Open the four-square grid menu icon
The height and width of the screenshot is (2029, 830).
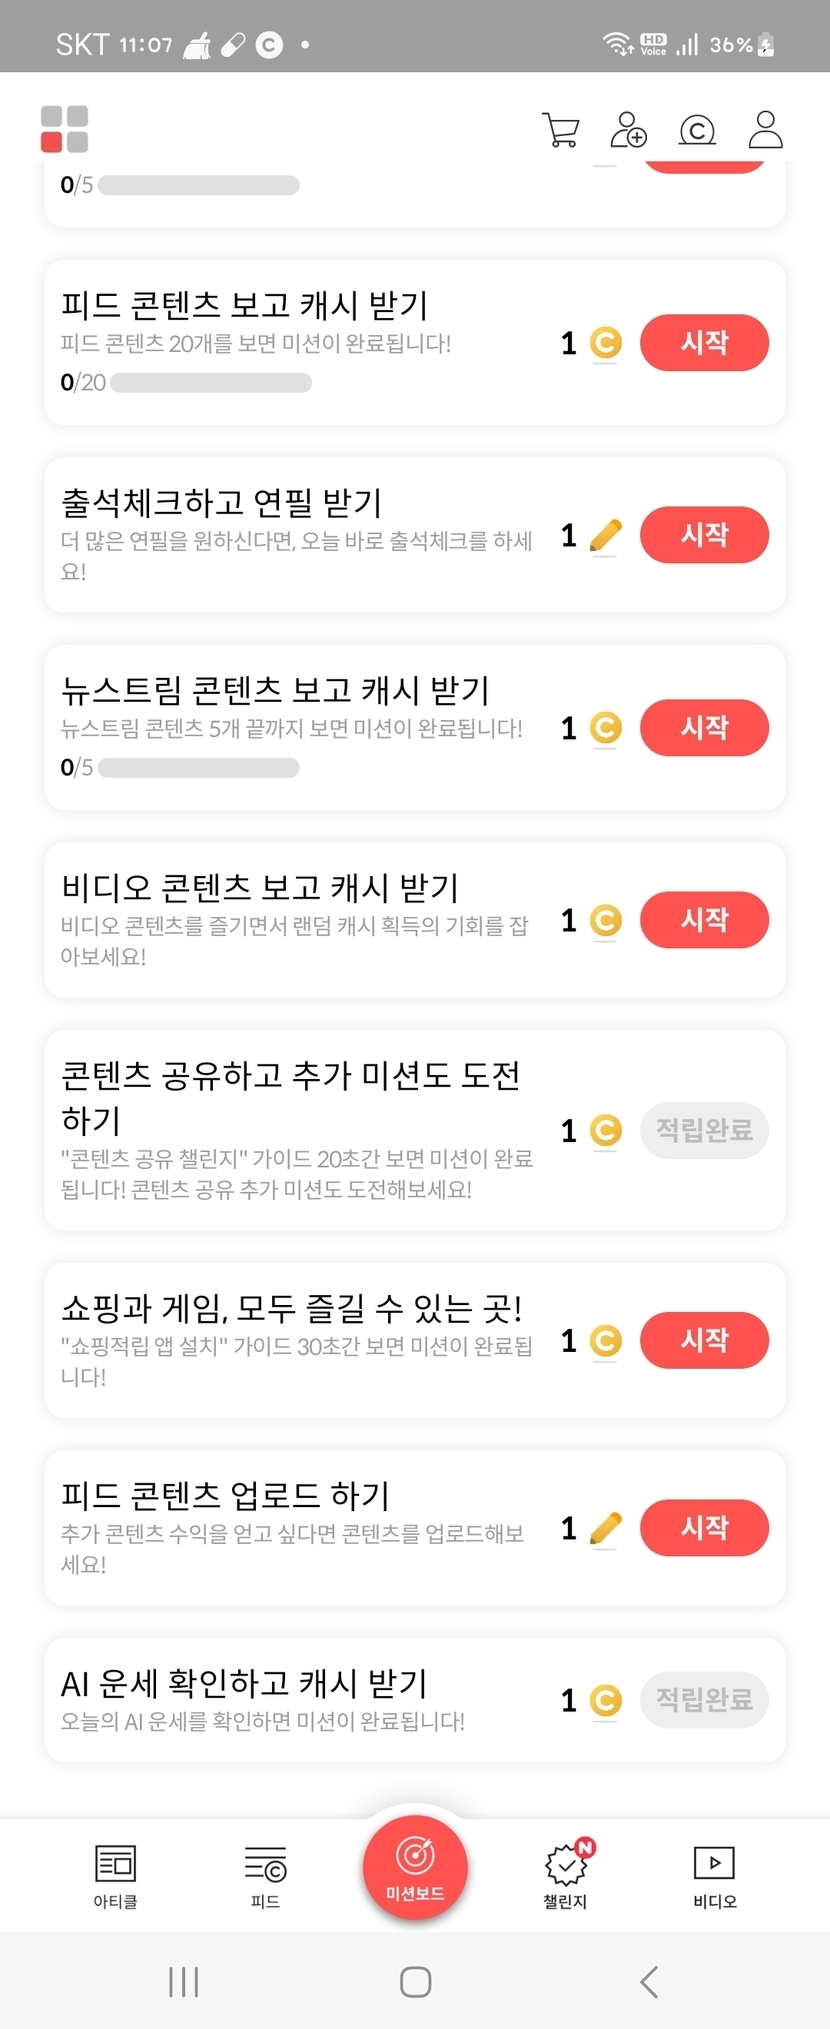64,129
